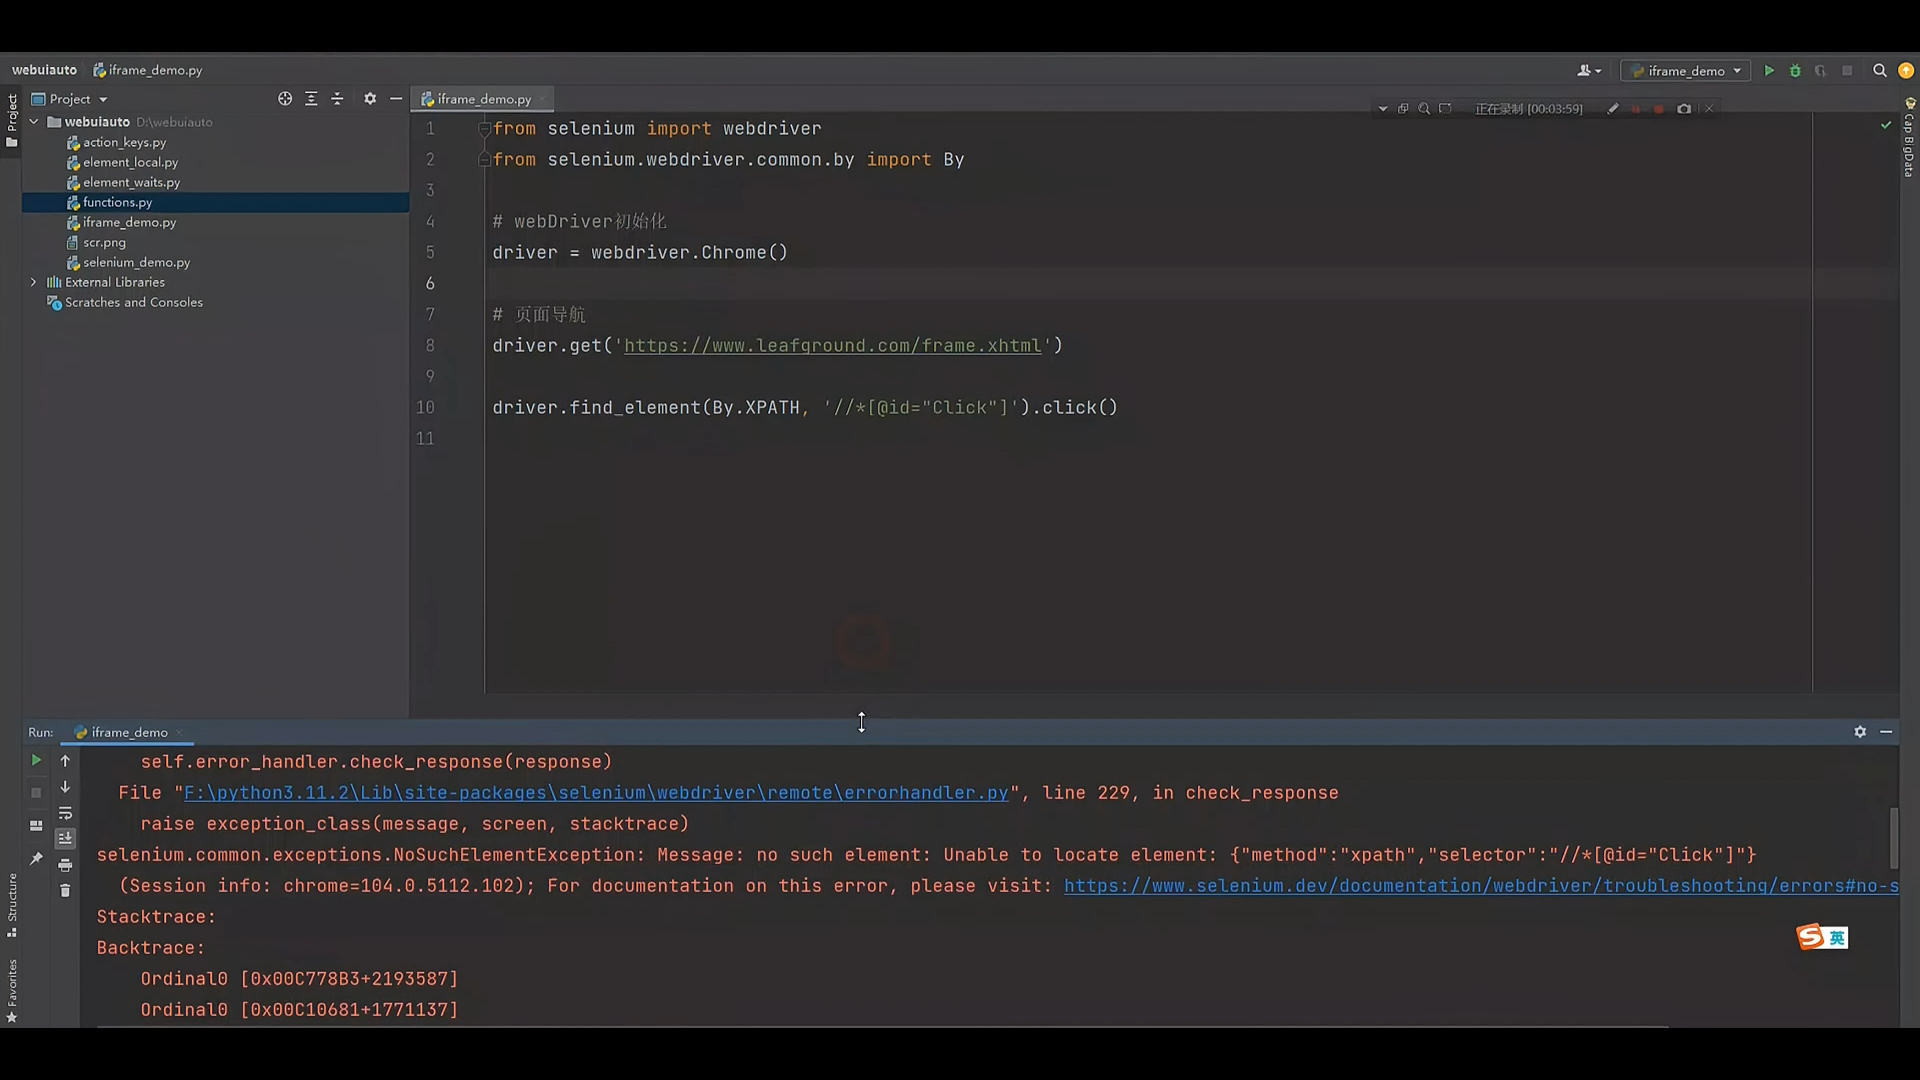Fold the import block at line 1

click(484, 128)
